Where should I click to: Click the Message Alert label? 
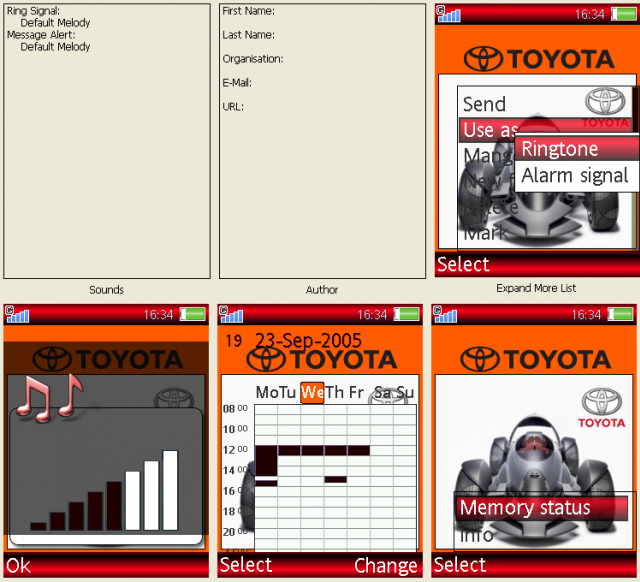point(41,35)
